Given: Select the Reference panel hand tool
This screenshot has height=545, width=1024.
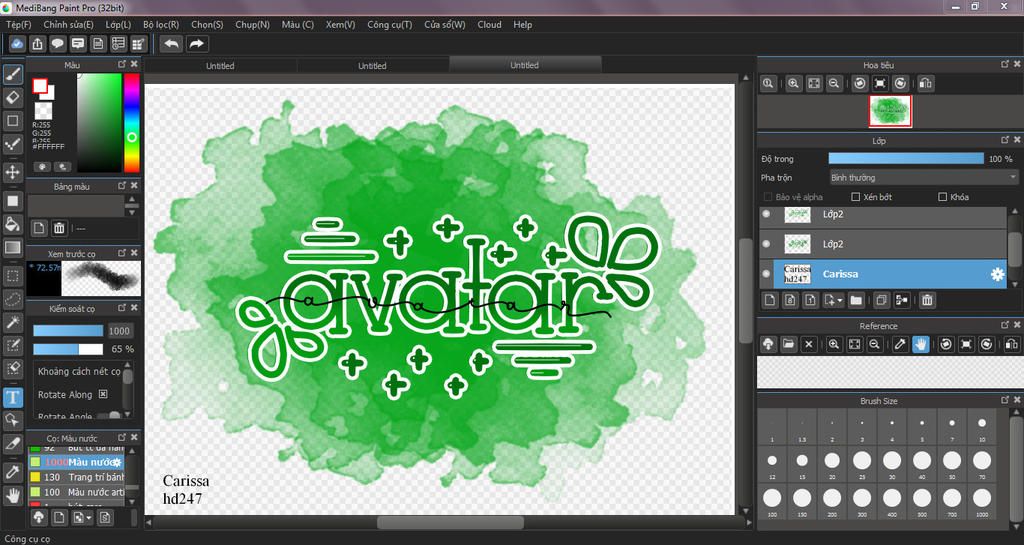Looking at the screenshot, I should 921,344.
